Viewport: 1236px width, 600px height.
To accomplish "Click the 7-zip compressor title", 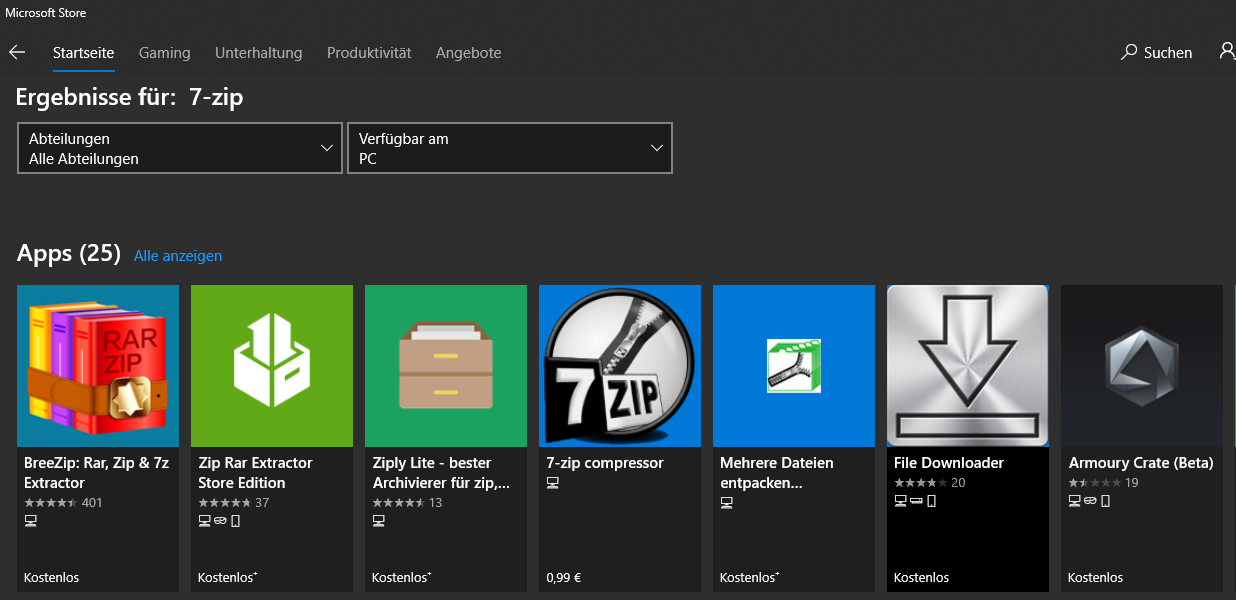I will [x=605, y=463].
